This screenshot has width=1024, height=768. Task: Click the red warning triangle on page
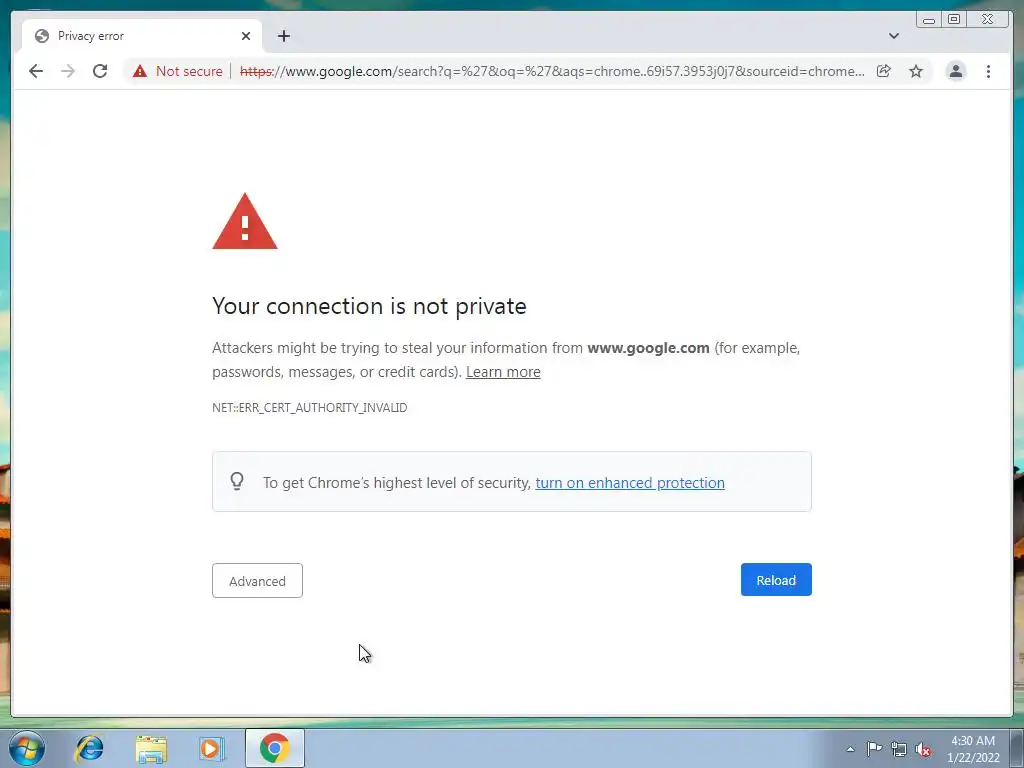[x=245, y=221]
